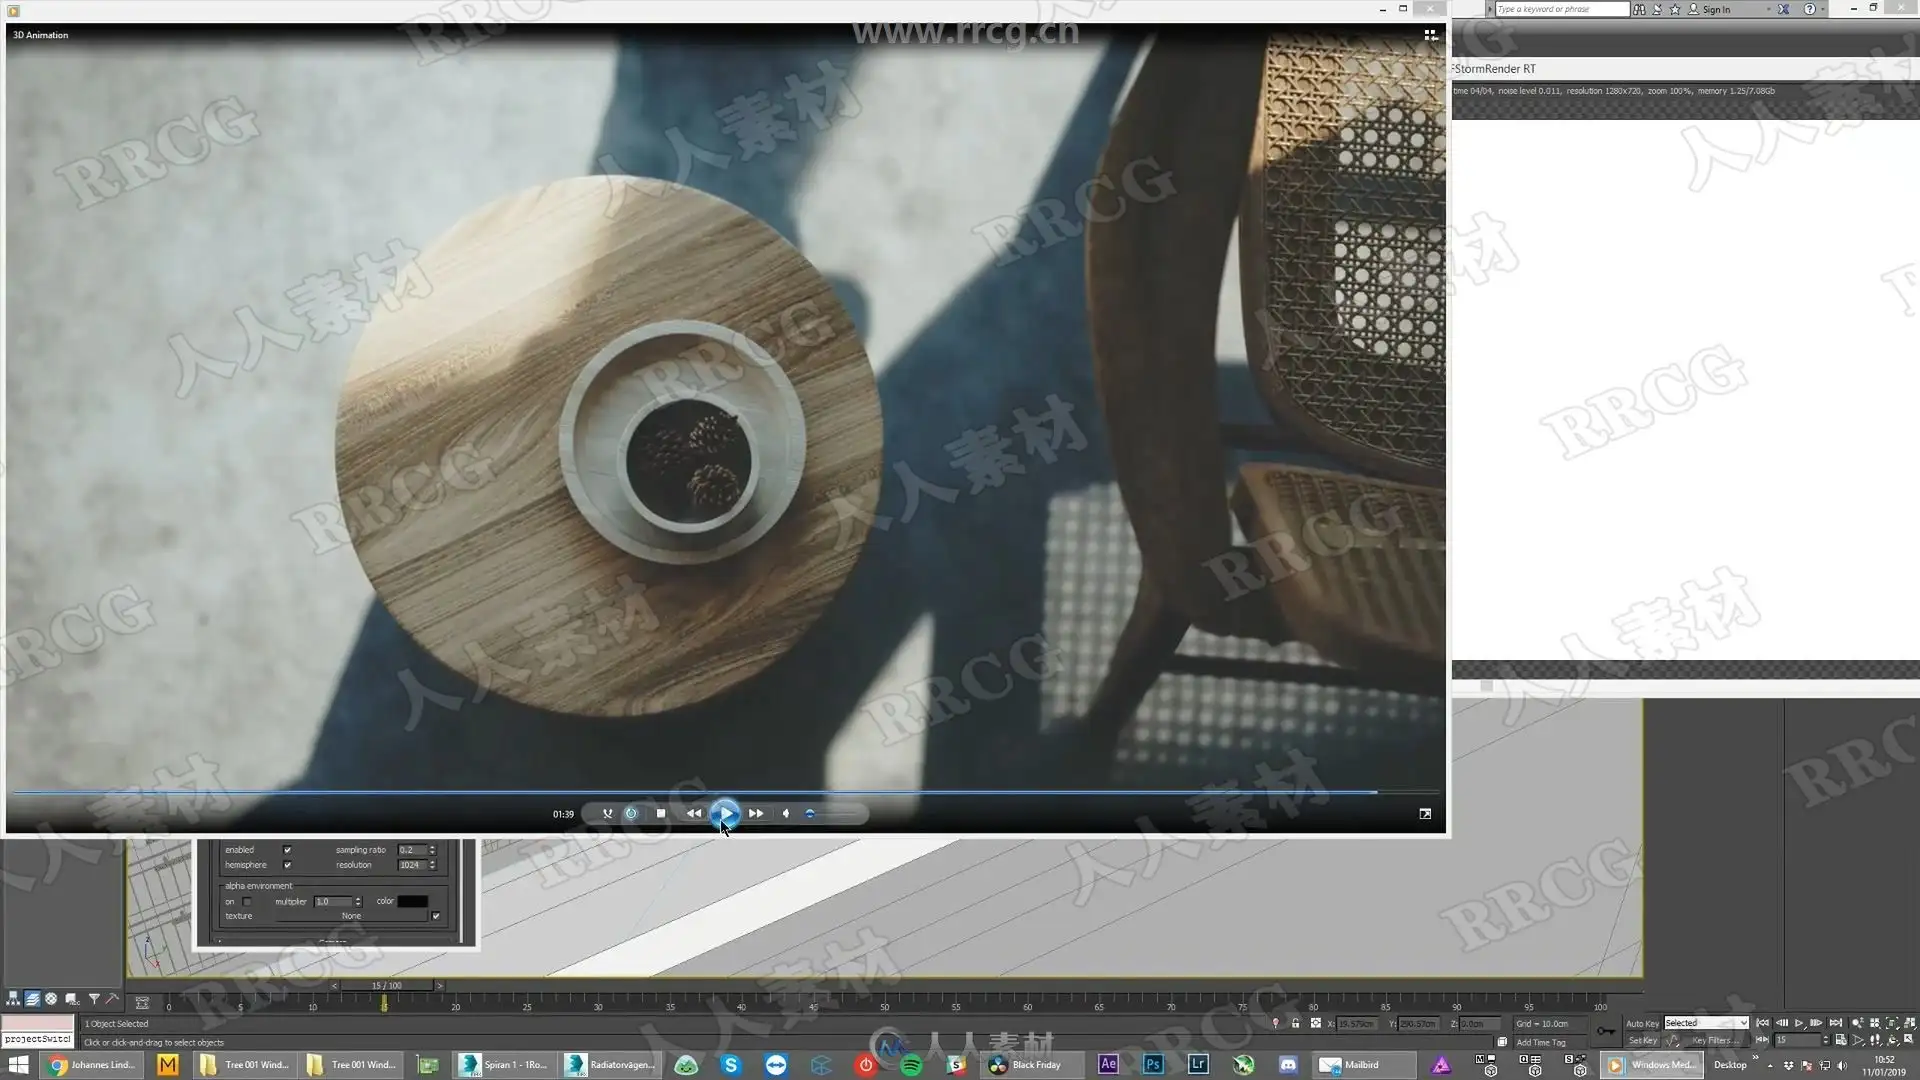1920x1080 pixels.
Task: Click the Auto Key button
Action: [x=1642, y=1024]
